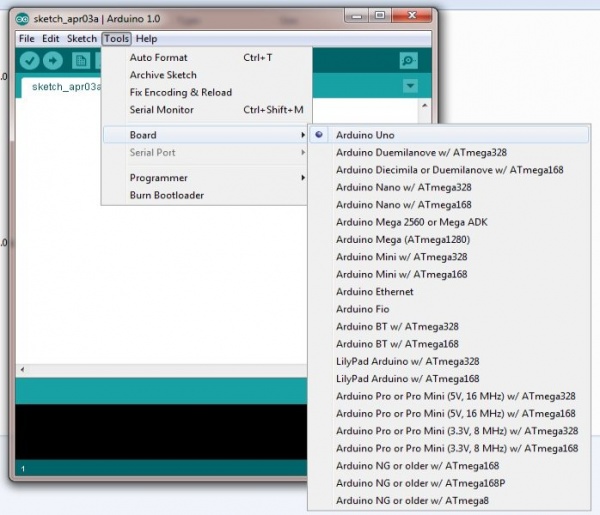Close the Arduino window
The height and width of the screenshot is (515, 600).
(412, 16)
